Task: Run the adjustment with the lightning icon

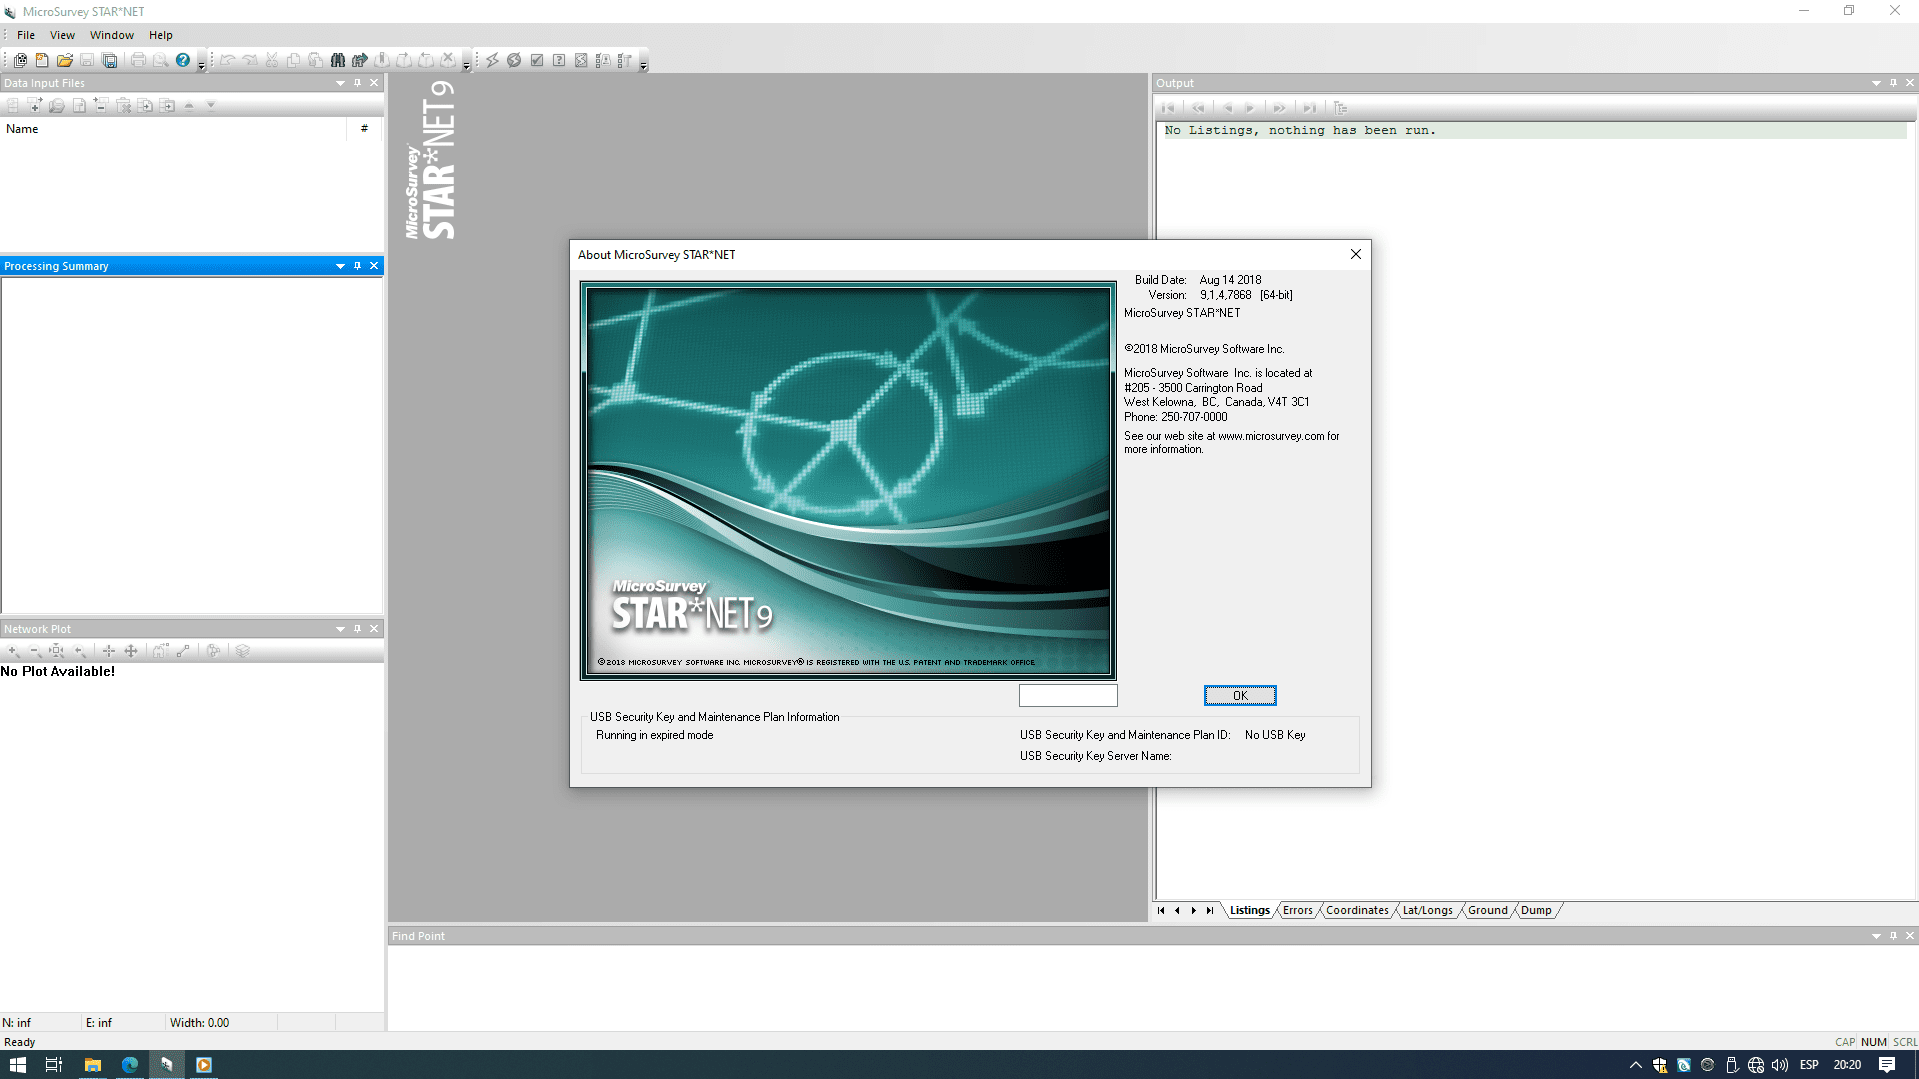Action: 490,60
